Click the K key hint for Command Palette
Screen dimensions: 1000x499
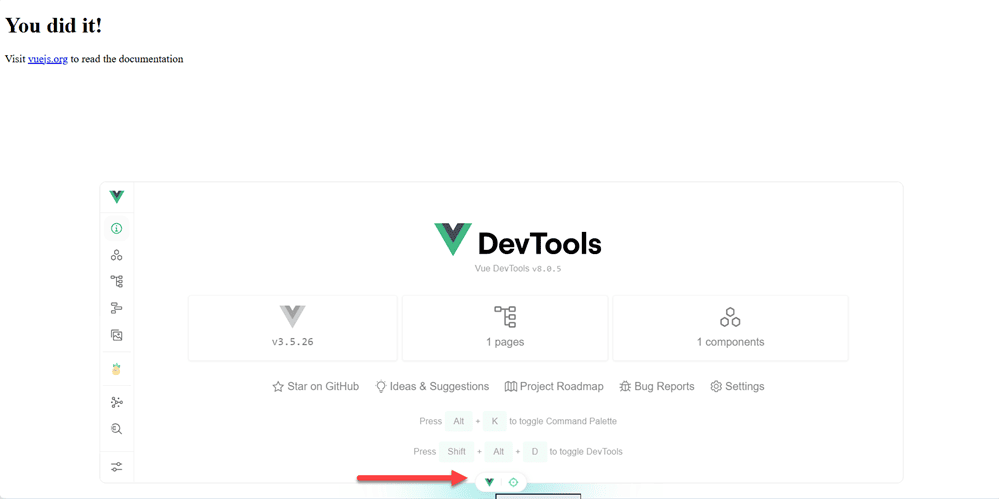pos(495,421)
